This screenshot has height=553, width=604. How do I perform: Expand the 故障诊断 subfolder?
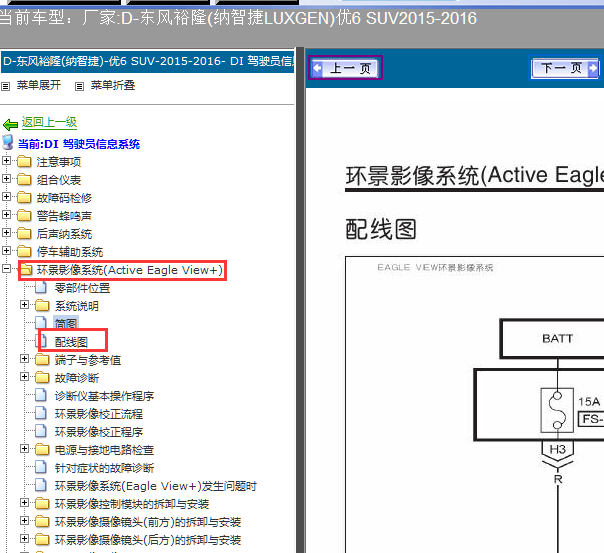pyautogui.click(x=24, y=376)
